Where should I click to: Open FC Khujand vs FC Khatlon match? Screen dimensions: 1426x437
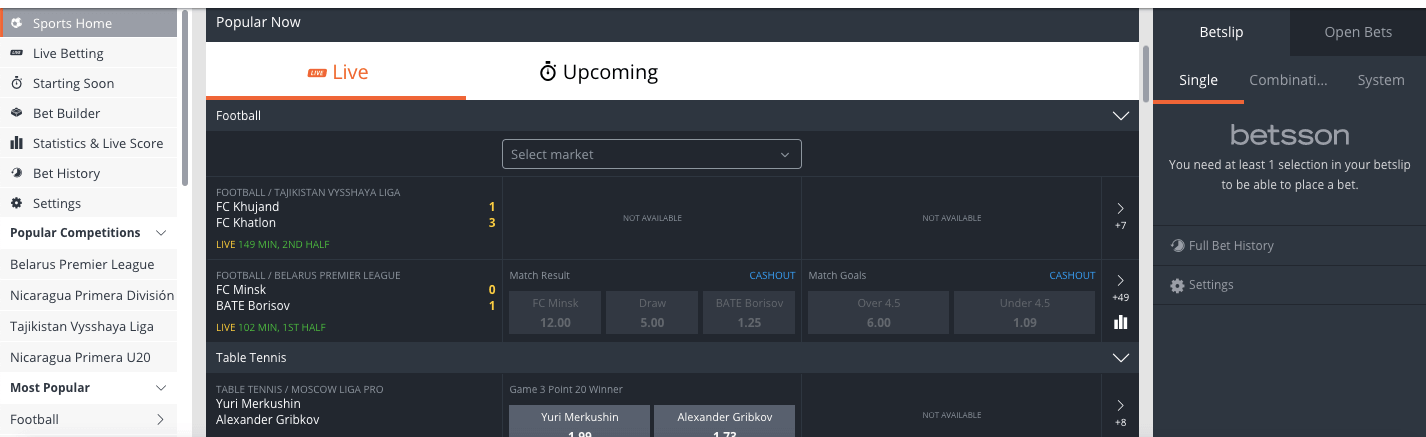point(354,218)
